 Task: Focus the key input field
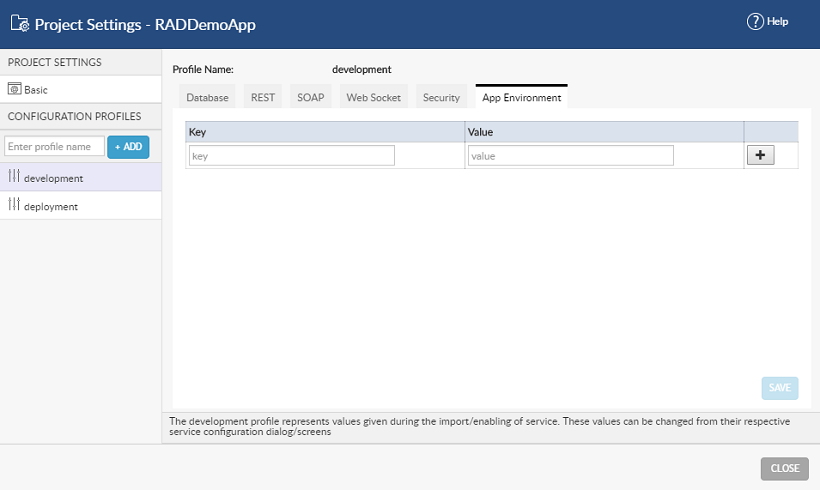pyautogui.click(x=292, y=156)
